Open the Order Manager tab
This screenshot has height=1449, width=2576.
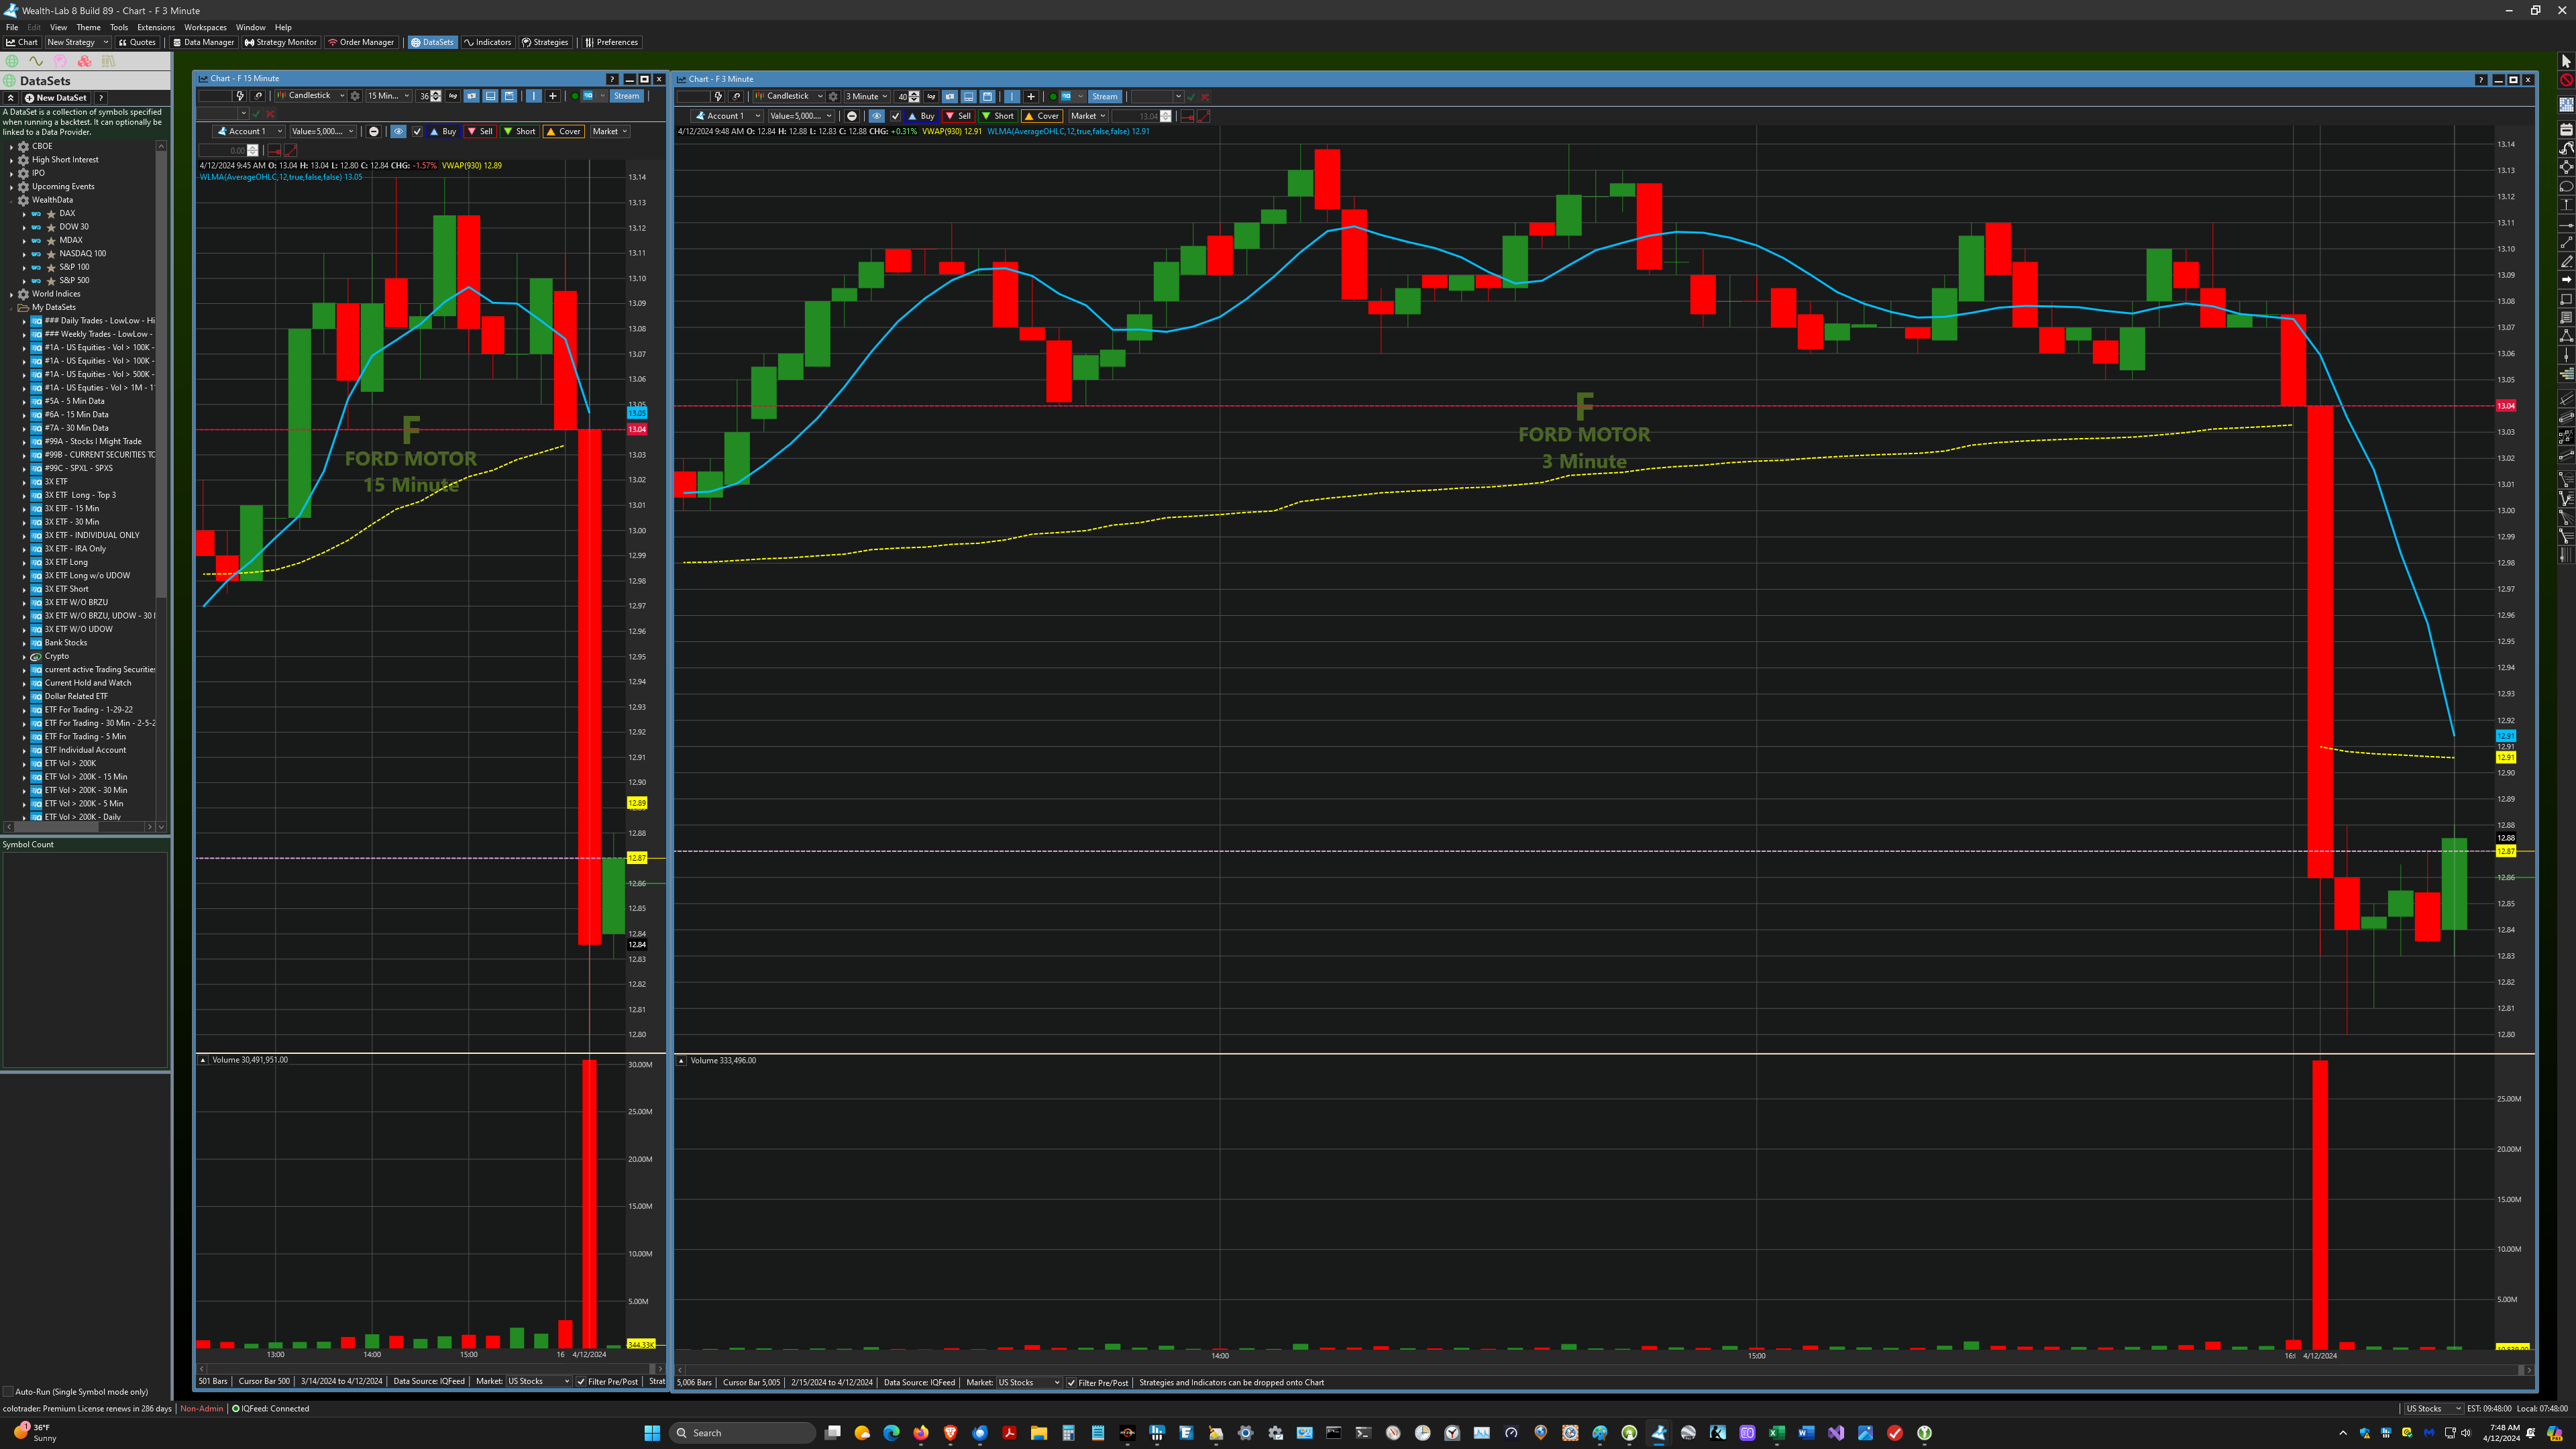361,42
